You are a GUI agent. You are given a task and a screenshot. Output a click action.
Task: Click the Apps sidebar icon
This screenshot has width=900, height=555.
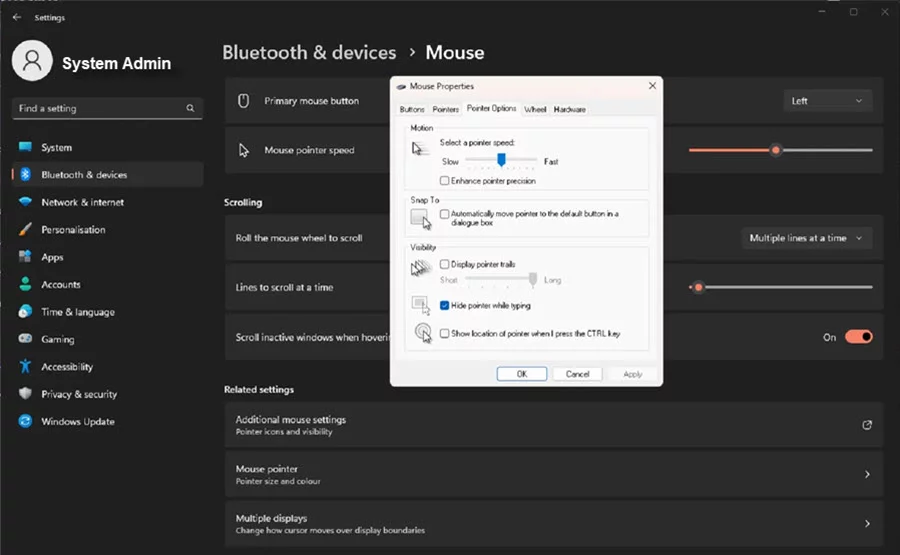click(25, 257)
